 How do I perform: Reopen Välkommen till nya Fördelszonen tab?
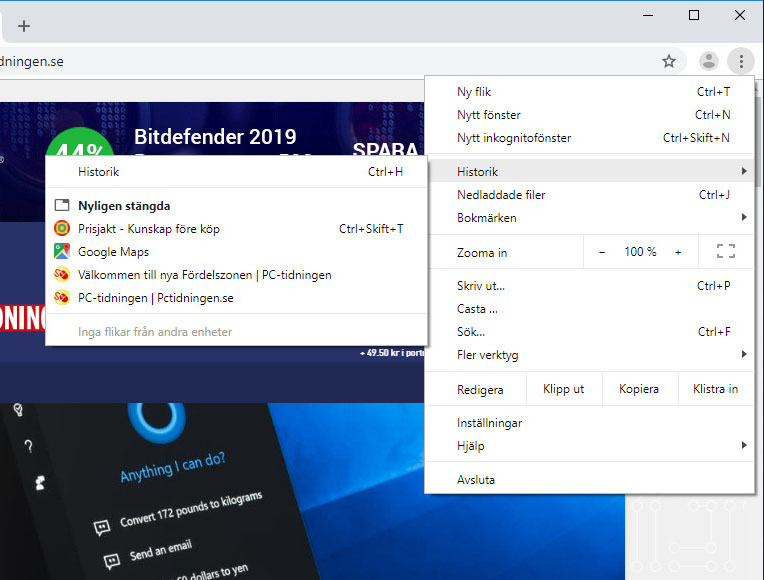pos(236,275)
